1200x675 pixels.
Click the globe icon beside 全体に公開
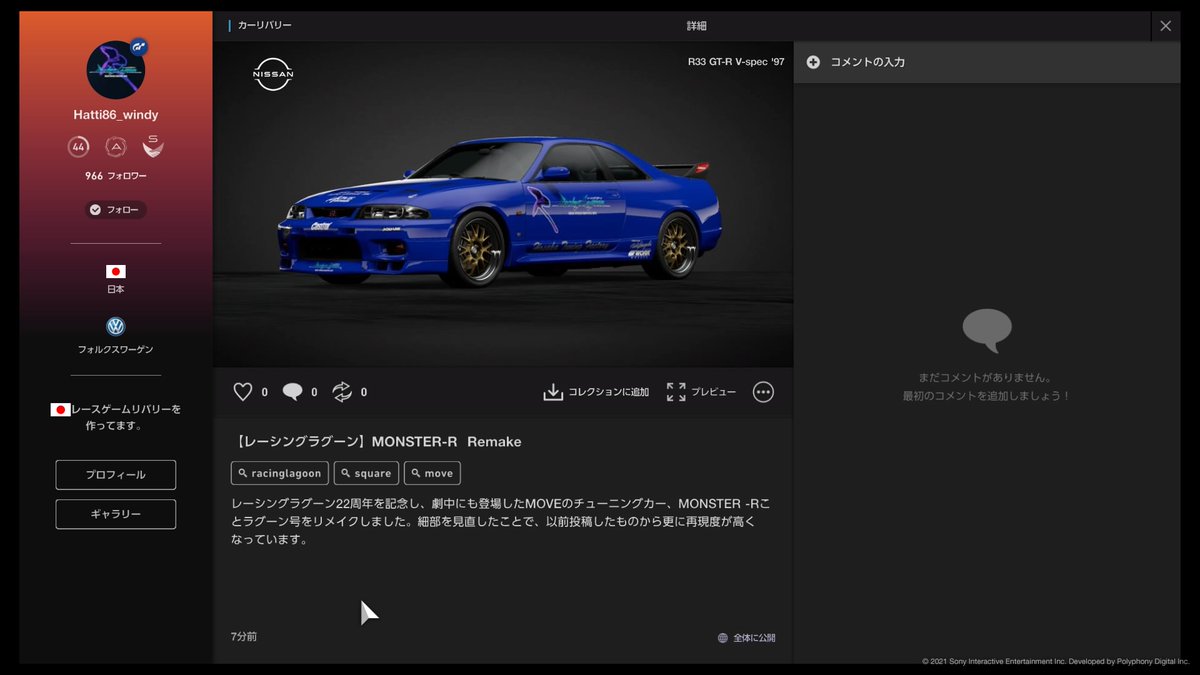pyautogui.click(x=723, y=637)
